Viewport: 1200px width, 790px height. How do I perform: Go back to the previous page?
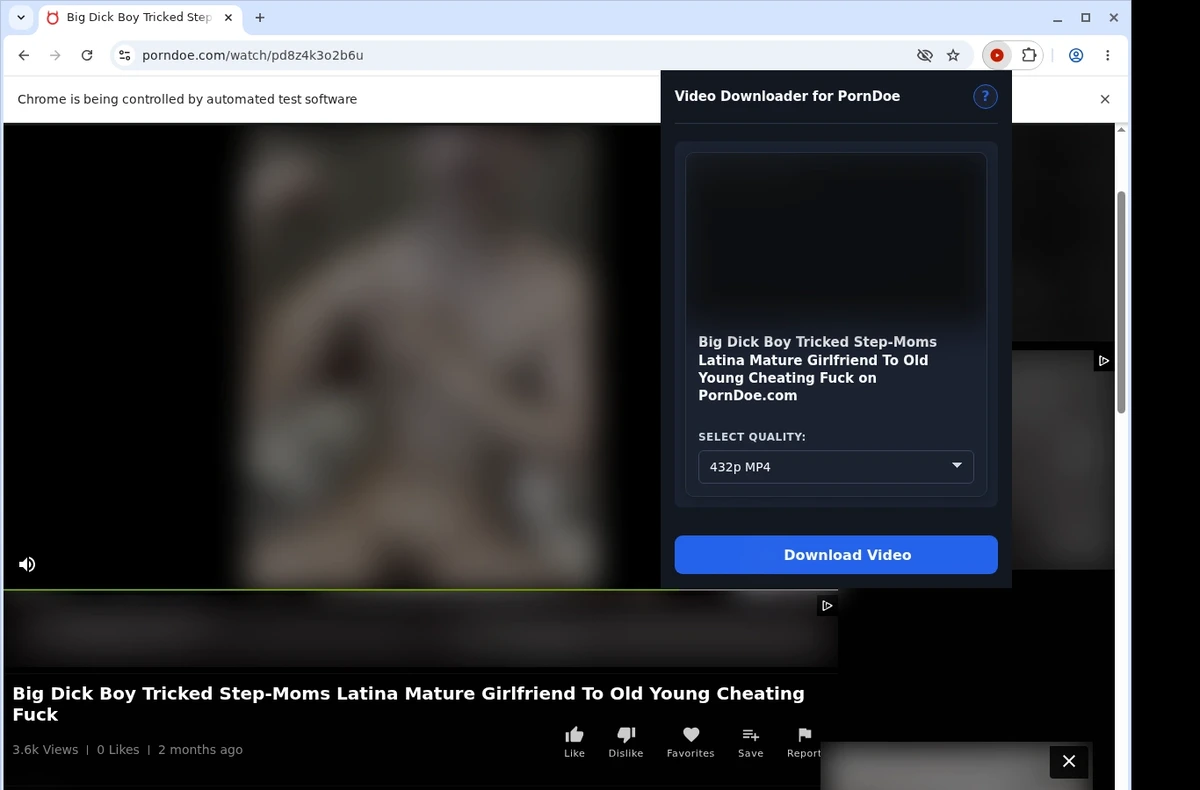(x=24, y=56)
